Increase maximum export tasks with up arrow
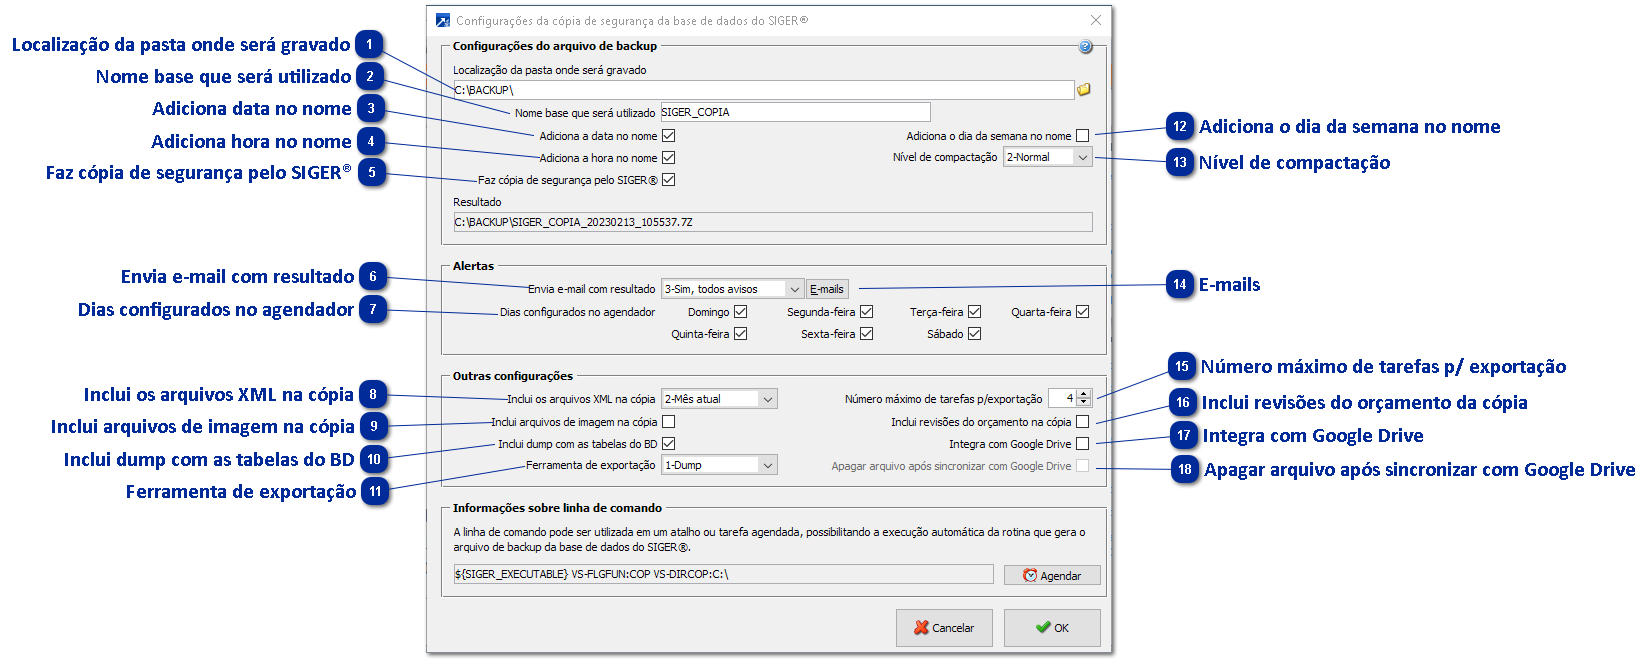 [x=1085, y=394]
